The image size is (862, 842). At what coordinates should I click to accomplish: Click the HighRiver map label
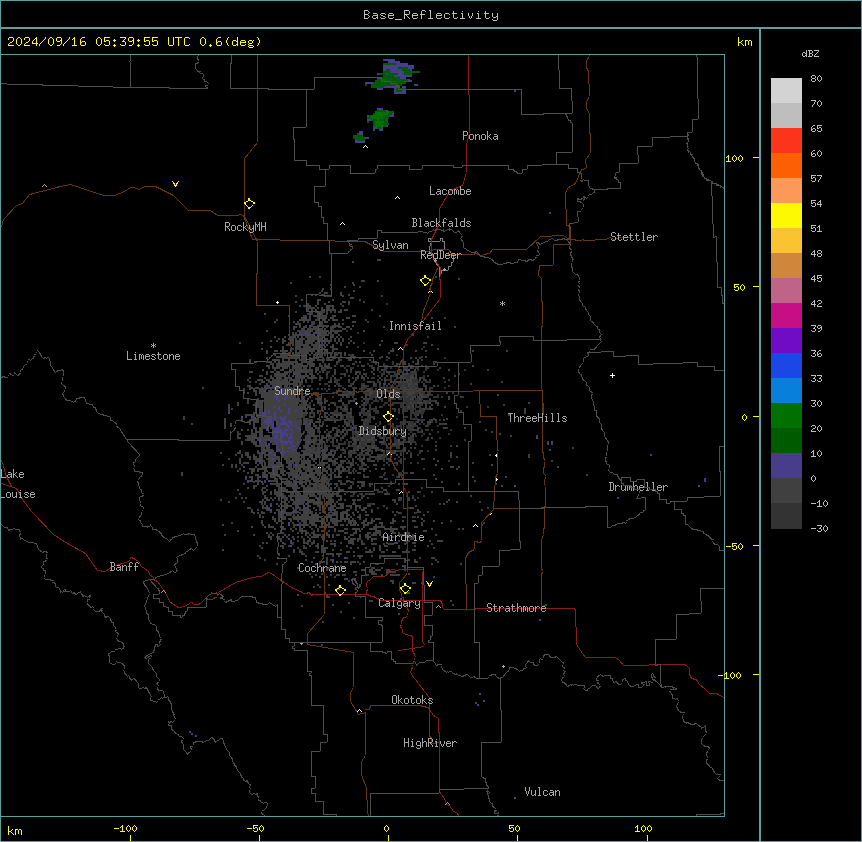430,743
